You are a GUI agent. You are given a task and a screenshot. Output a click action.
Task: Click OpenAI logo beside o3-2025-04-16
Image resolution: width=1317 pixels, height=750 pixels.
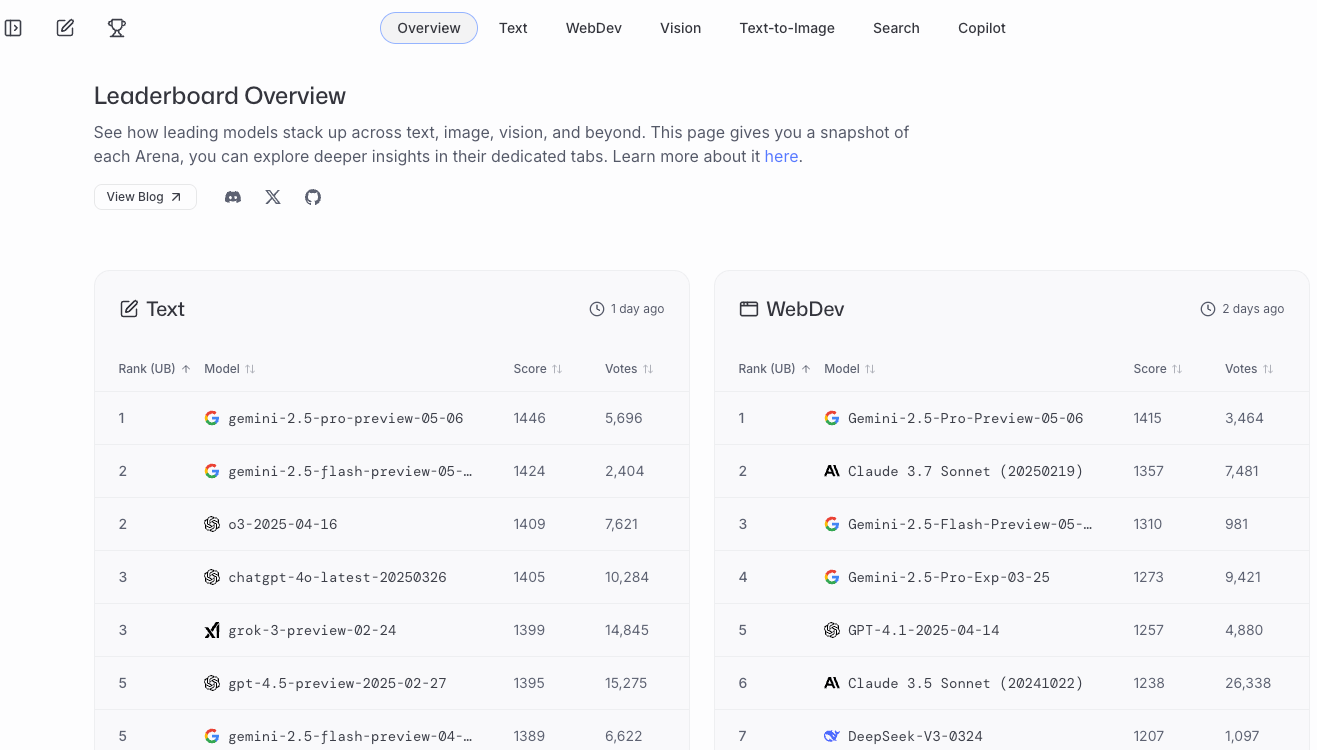[212, 524]
